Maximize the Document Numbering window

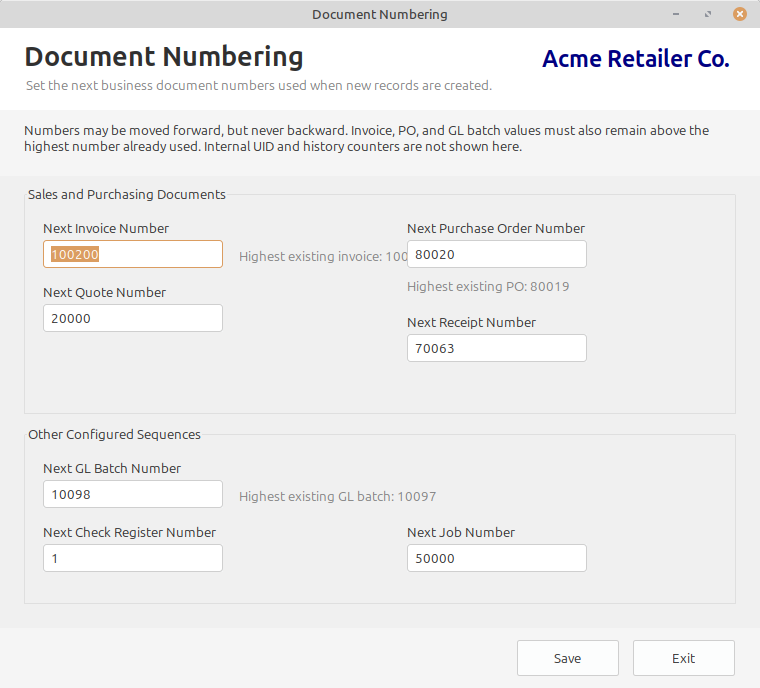(708, 14)
